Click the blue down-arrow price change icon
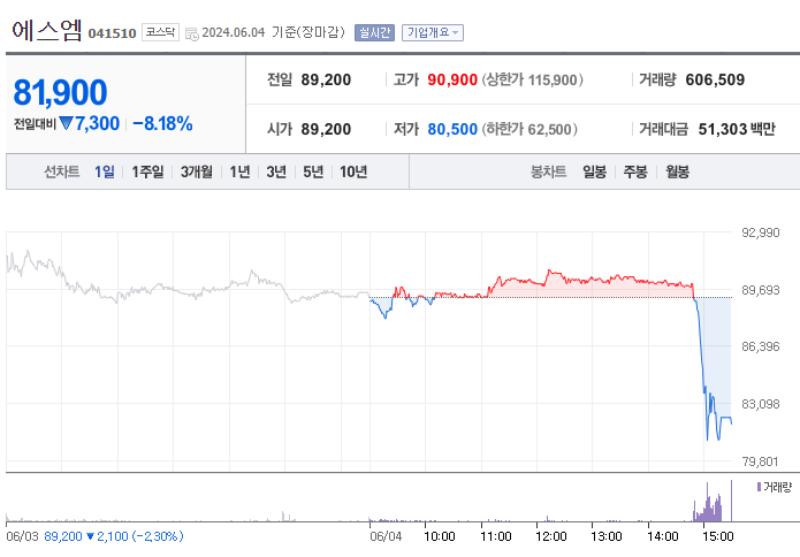 pos(65,124)
